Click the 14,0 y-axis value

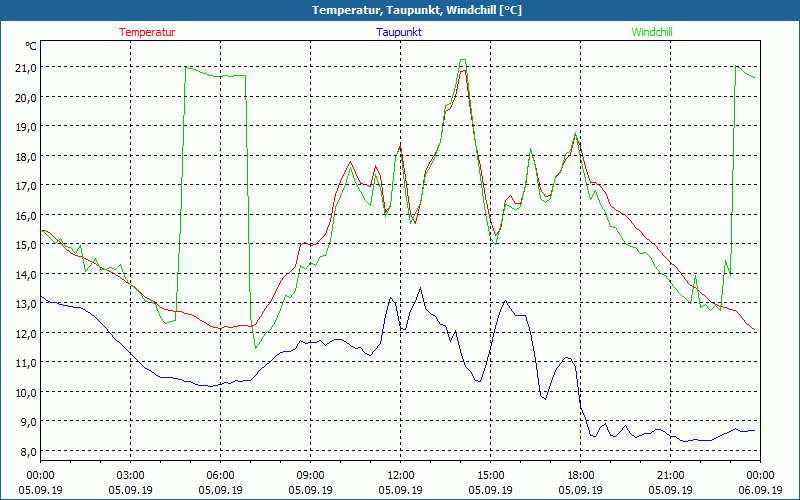tap(26, 274)
